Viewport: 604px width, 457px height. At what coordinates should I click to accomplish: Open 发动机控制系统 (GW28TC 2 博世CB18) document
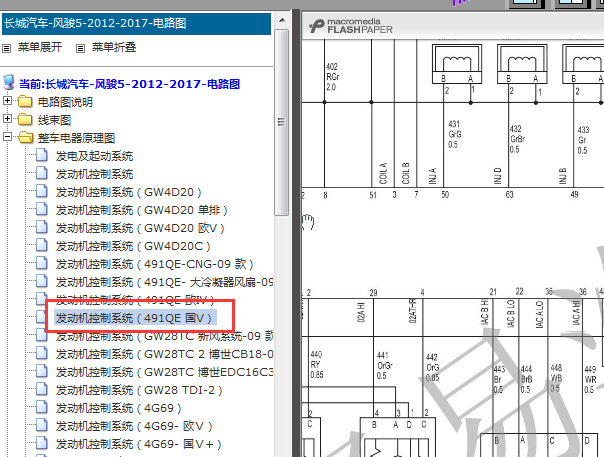(164, 354)
